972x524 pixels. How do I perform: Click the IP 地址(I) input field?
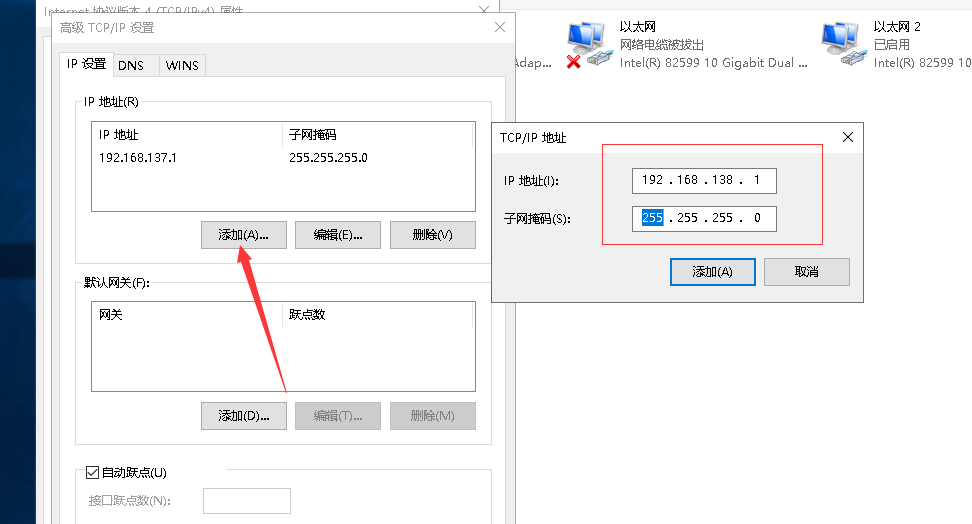point(704,180)
